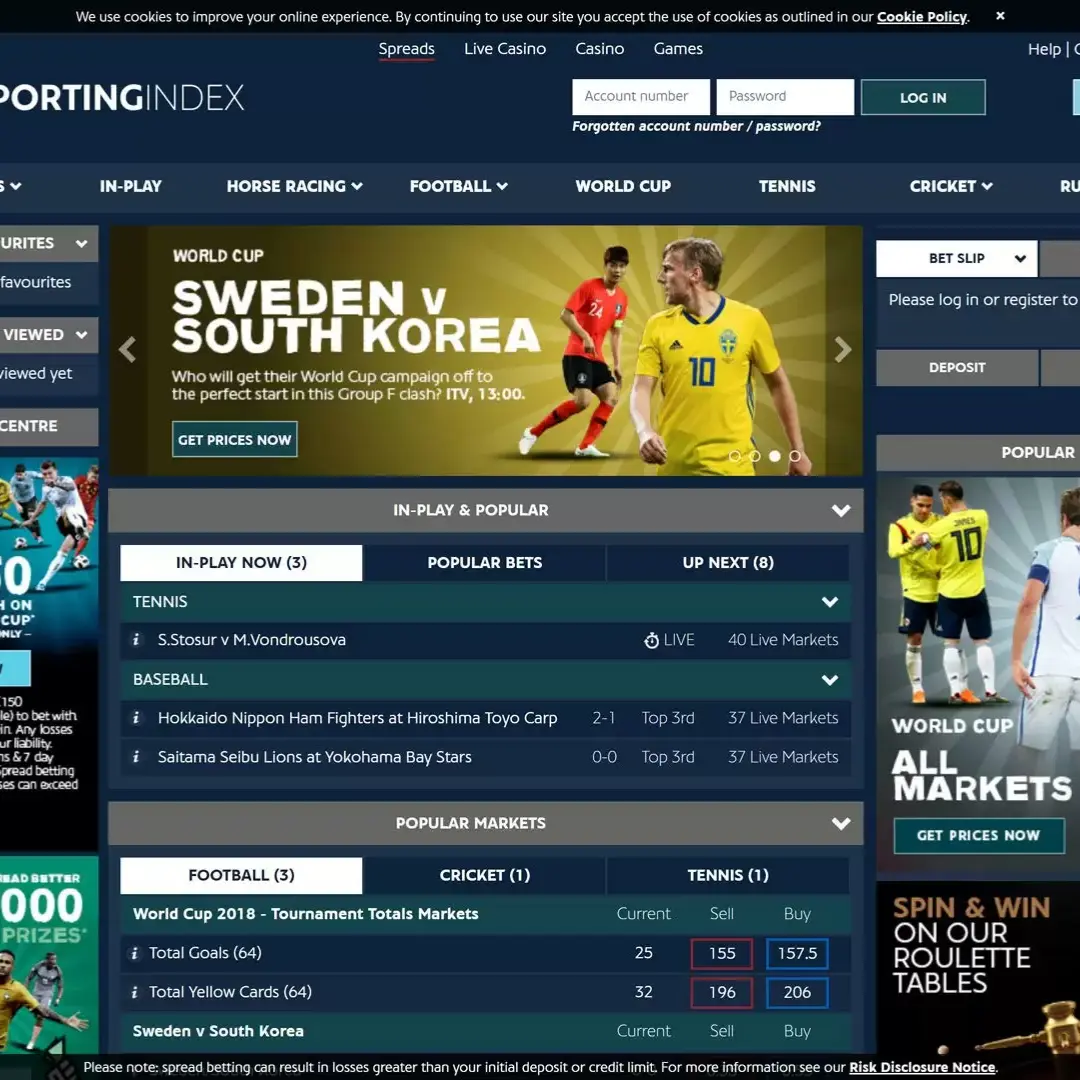
Task: Open the Cookie Policy link
Action: (922, 17)
